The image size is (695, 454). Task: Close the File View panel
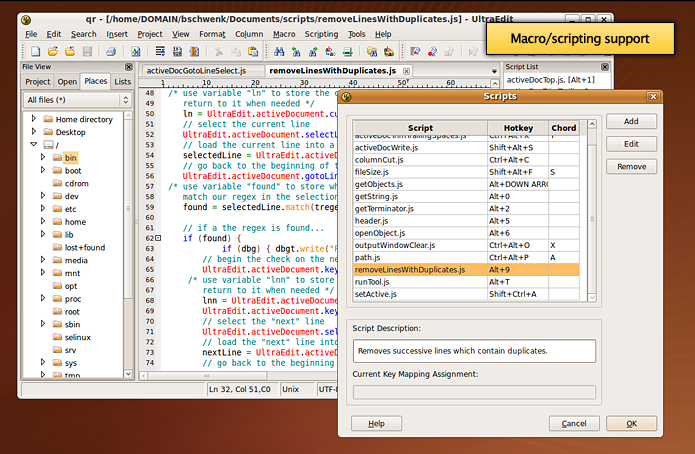pyautogui.click(x=129, y=67)
